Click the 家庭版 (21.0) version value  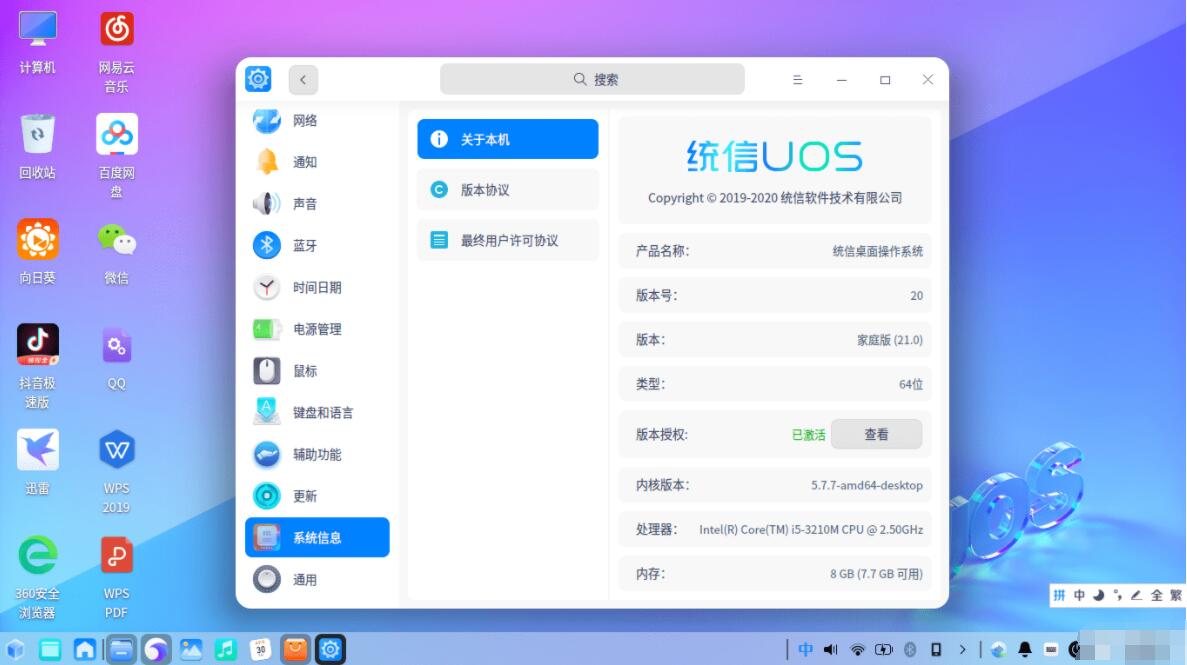[889, 340]
